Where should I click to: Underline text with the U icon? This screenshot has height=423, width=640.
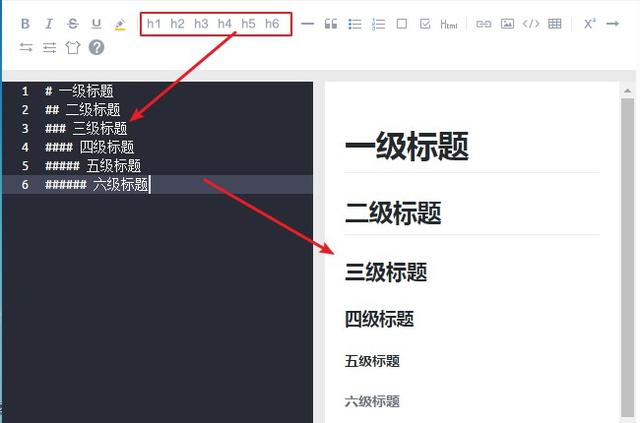(x=96, y=24)
